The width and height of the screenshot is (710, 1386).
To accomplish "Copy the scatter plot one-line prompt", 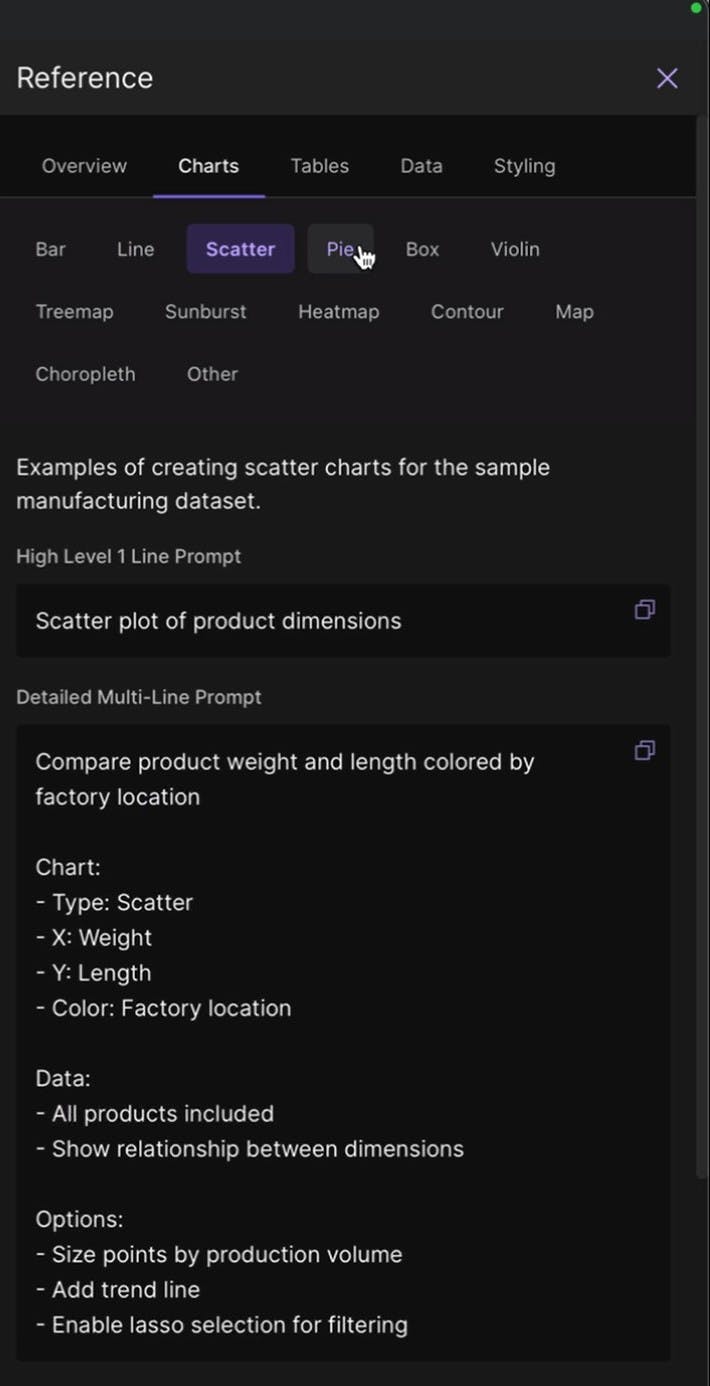I will (x=645, y=610).
